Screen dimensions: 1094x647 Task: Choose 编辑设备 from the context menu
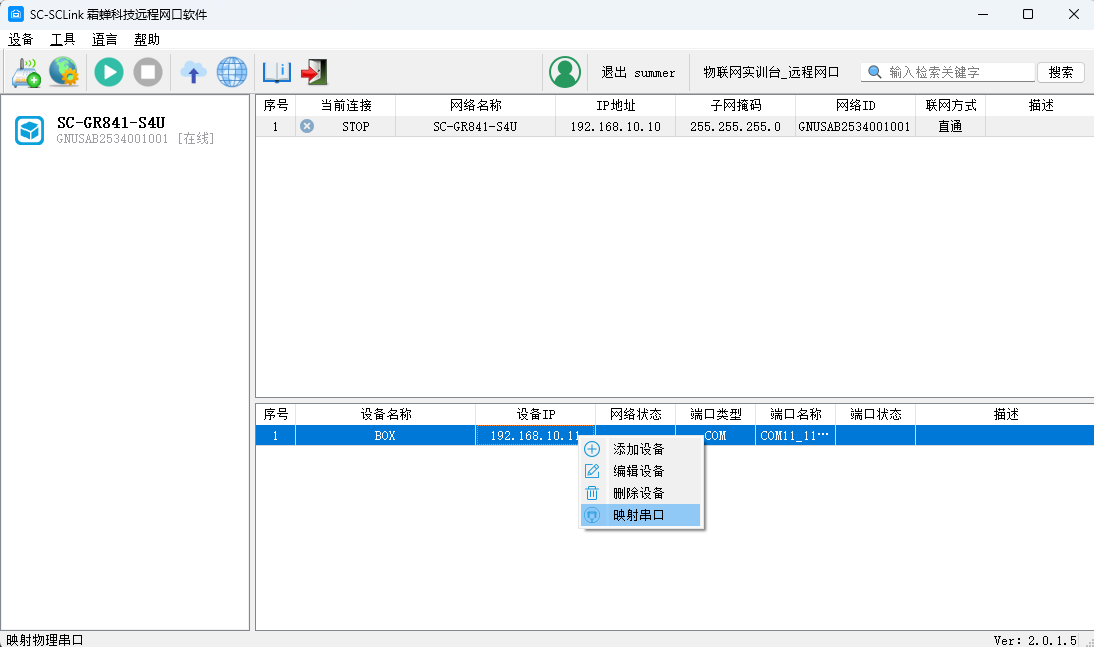point(640,471)
